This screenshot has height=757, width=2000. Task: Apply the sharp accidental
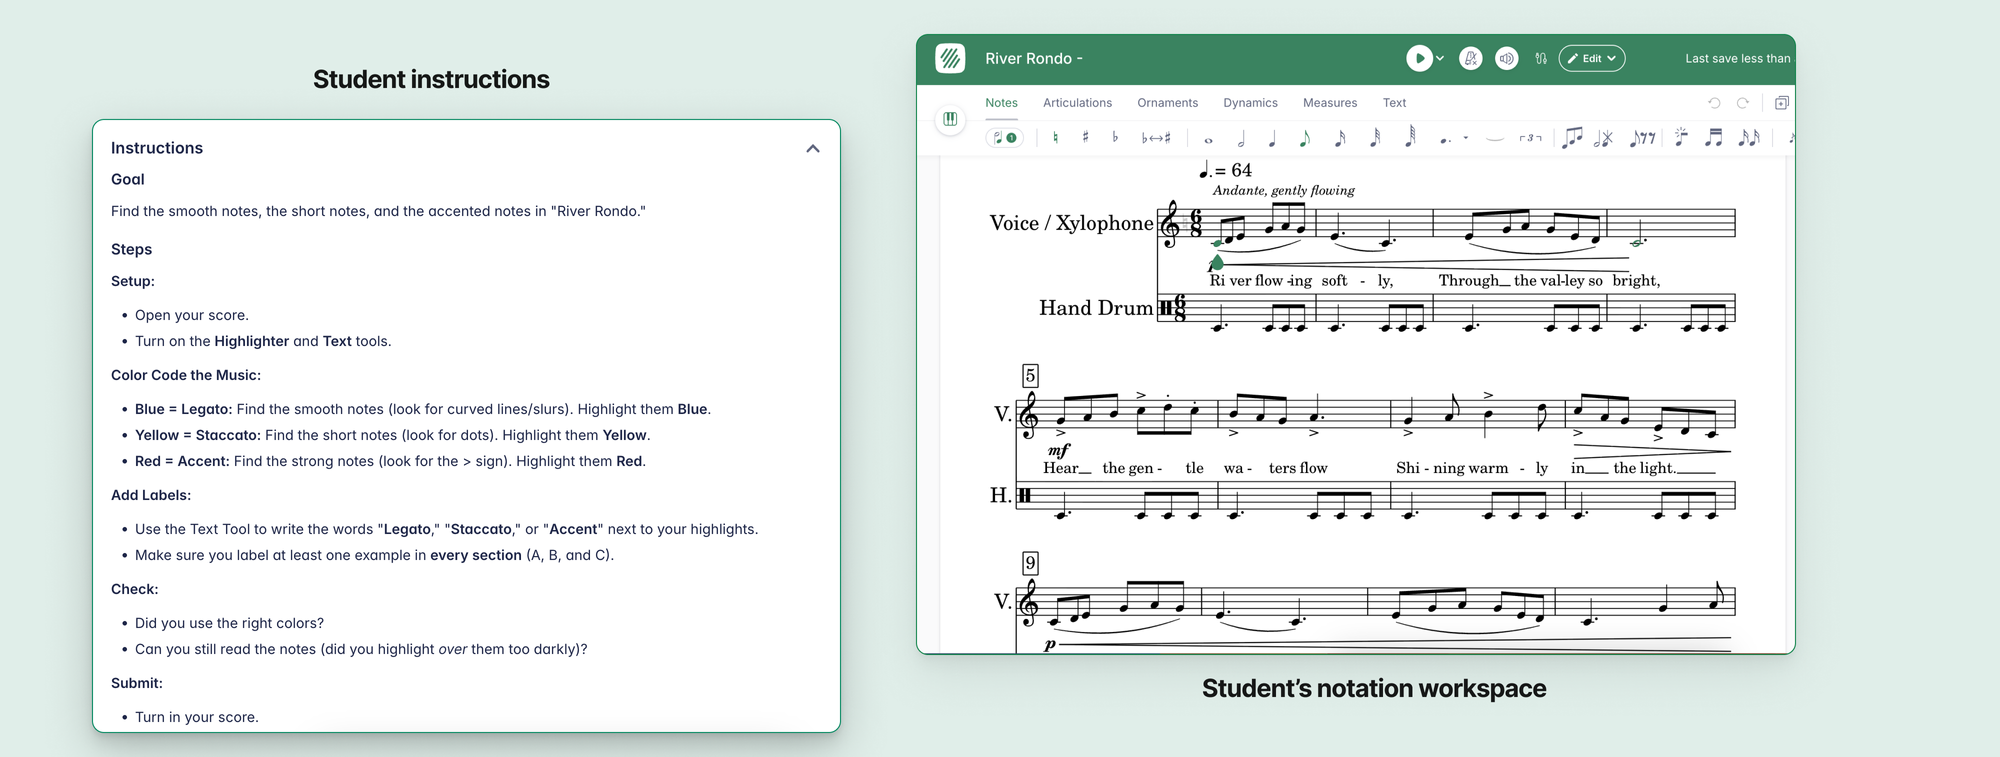click(1085, 138)
